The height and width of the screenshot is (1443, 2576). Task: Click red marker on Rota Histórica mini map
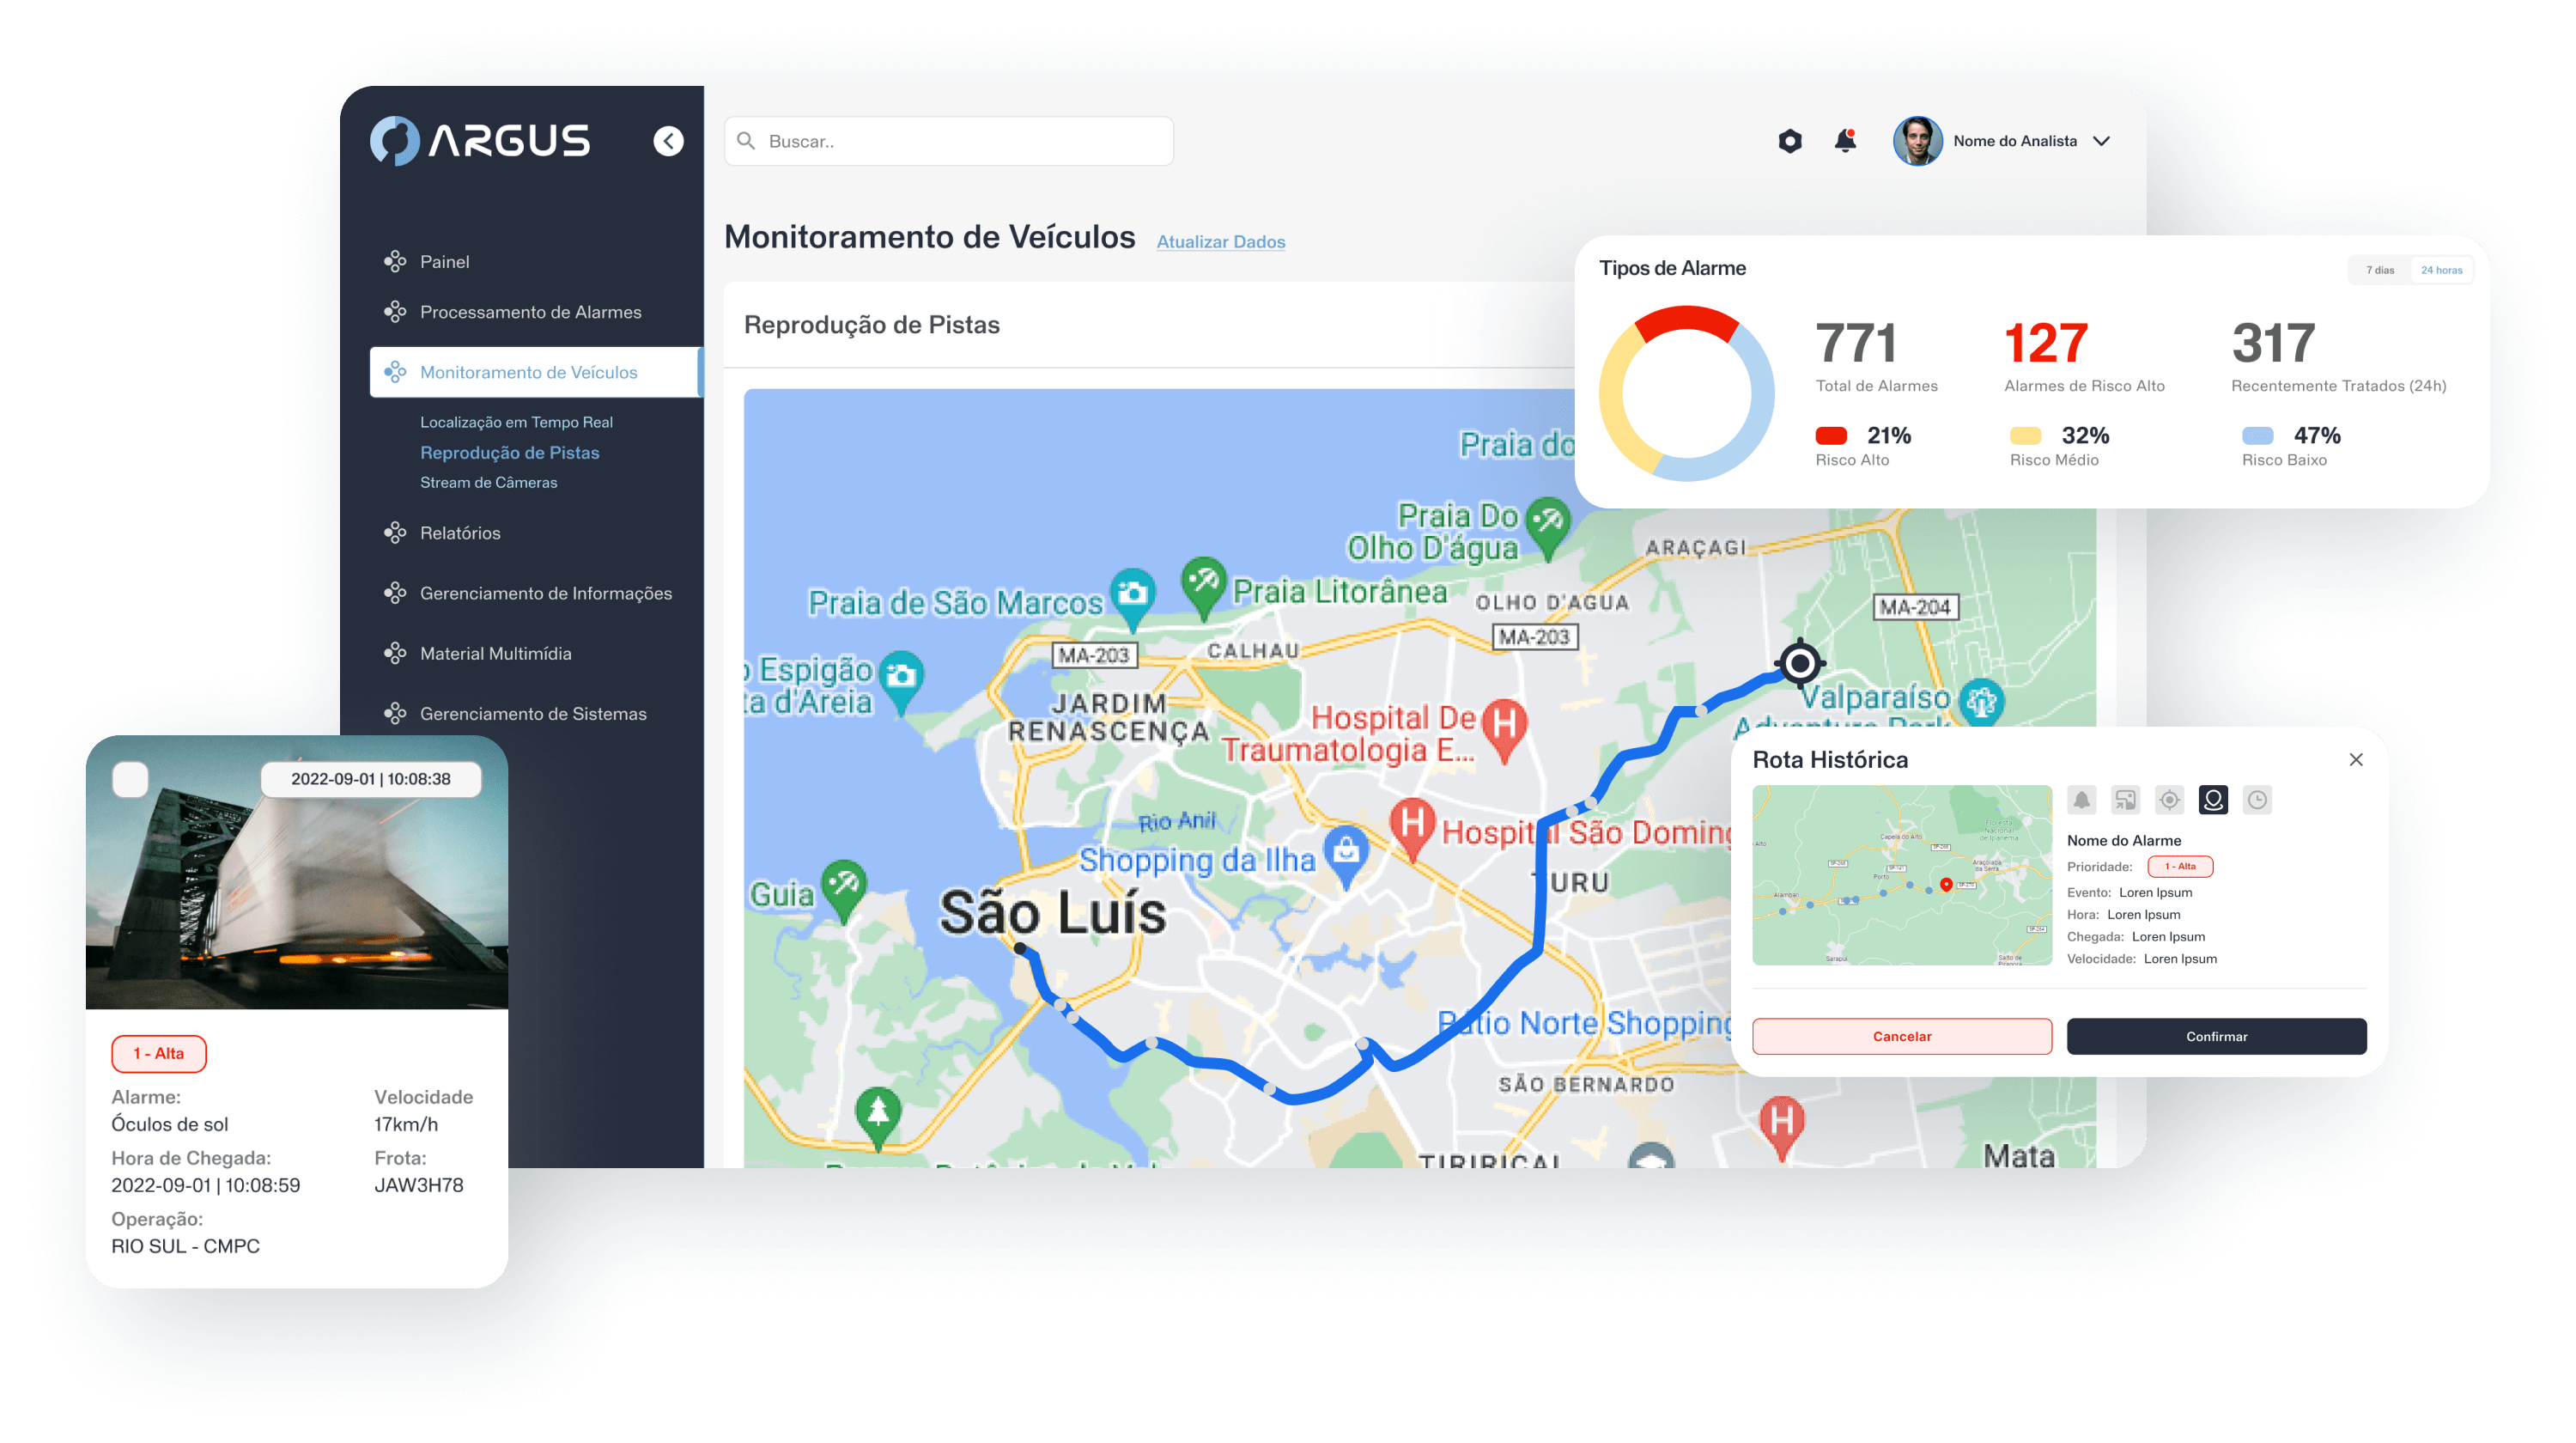pyautogui.click(x=1946, y=884)
